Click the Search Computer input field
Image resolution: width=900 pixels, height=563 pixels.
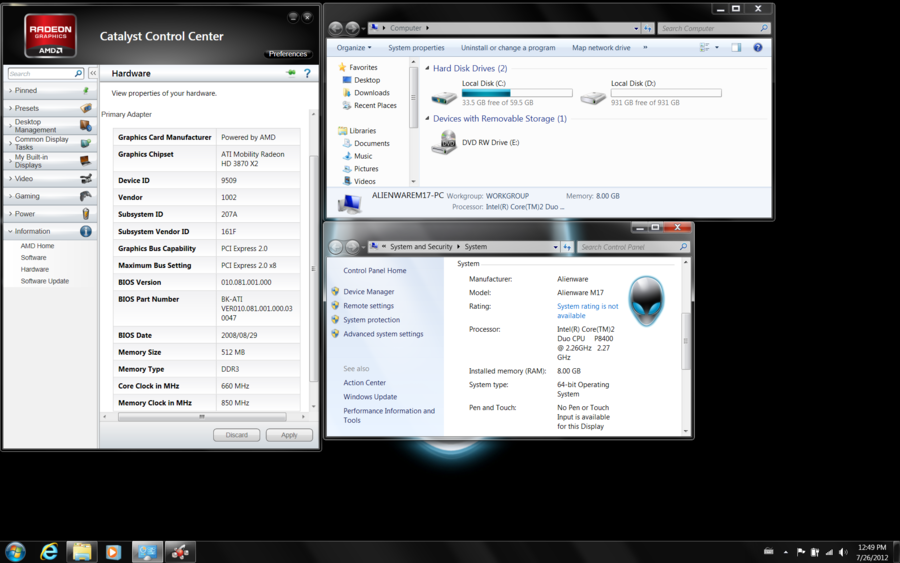713,28
